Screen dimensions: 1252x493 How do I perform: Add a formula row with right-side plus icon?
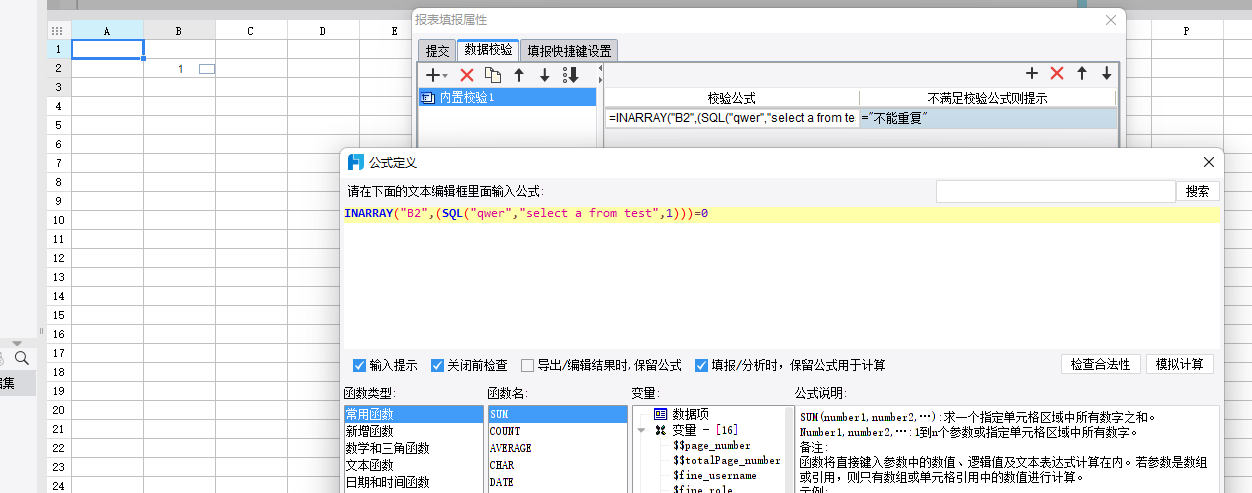[x=1033, y=73]
